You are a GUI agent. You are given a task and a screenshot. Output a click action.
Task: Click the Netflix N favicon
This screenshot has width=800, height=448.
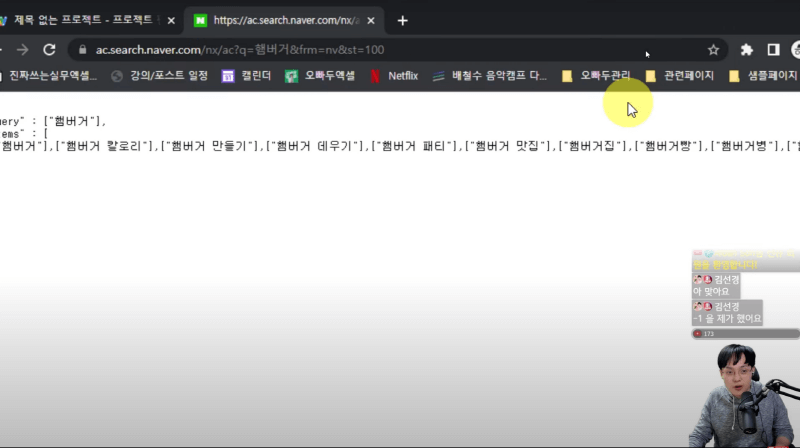(x=375, y=76)
